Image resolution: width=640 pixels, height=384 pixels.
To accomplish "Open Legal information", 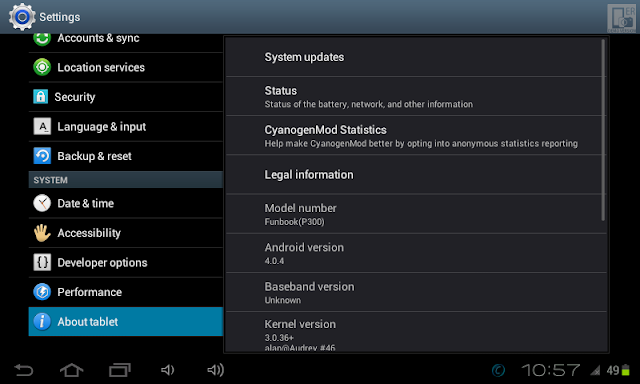I will click(x=416, y=175).
